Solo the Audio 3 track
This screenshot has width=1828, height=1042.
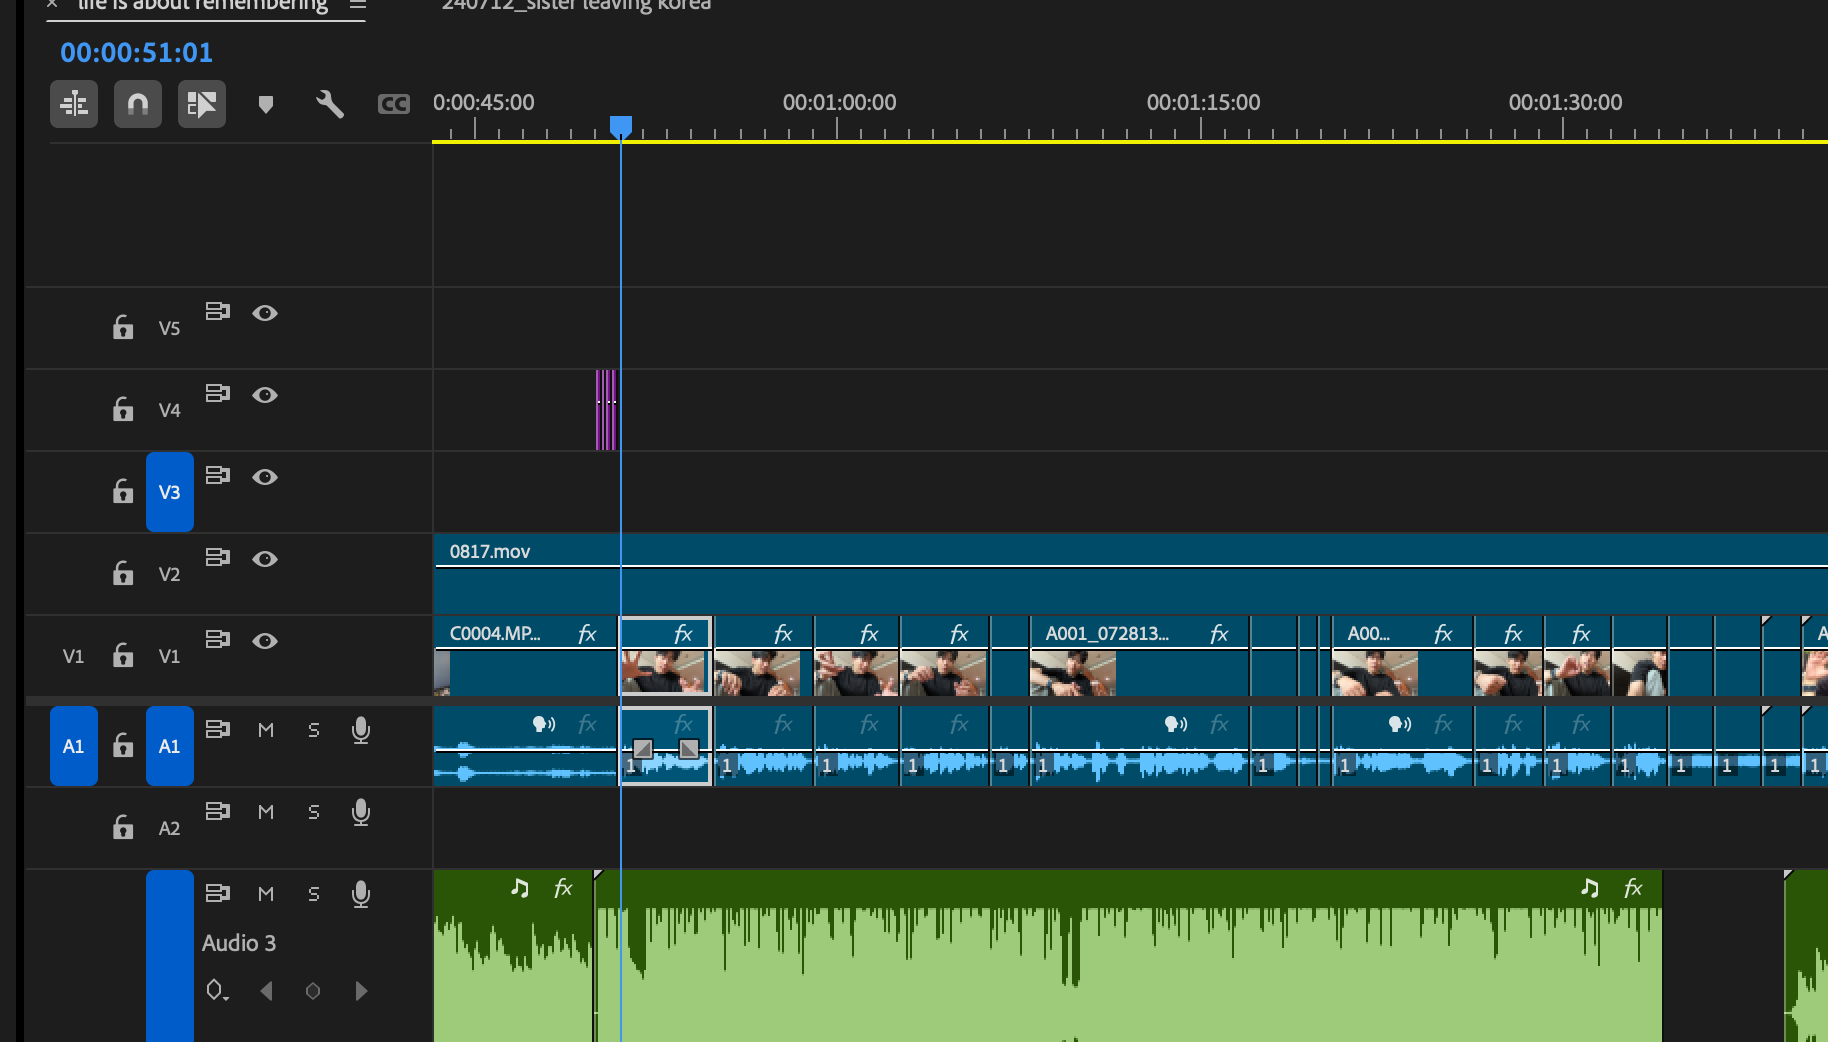coord(314,894)
